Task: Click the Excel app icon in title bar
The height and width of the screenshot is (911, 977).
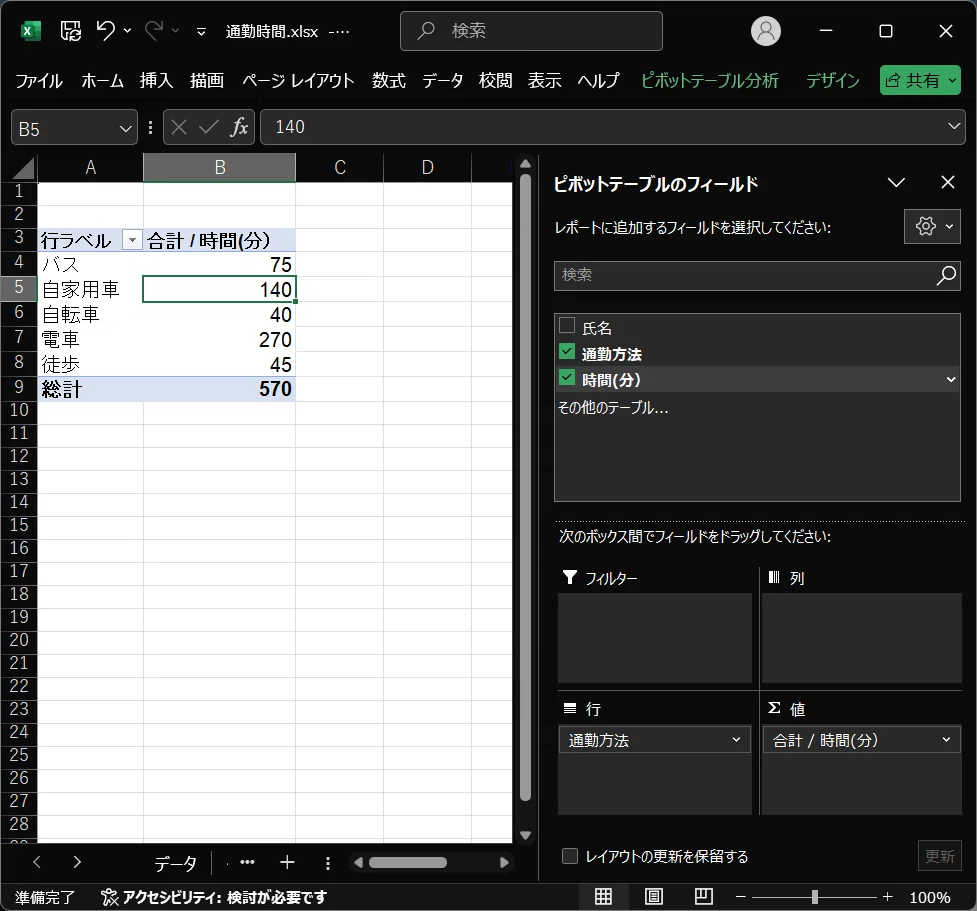Action: (x=31, y=31)
